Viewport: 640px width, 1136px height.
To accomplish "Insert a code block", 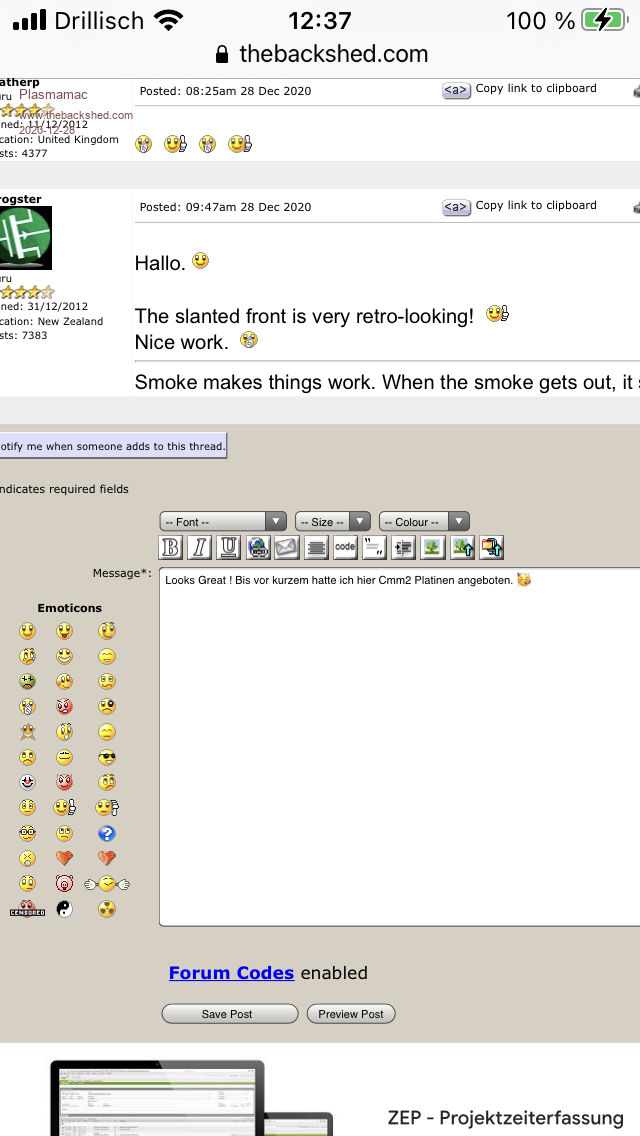I will coord(345,547).
